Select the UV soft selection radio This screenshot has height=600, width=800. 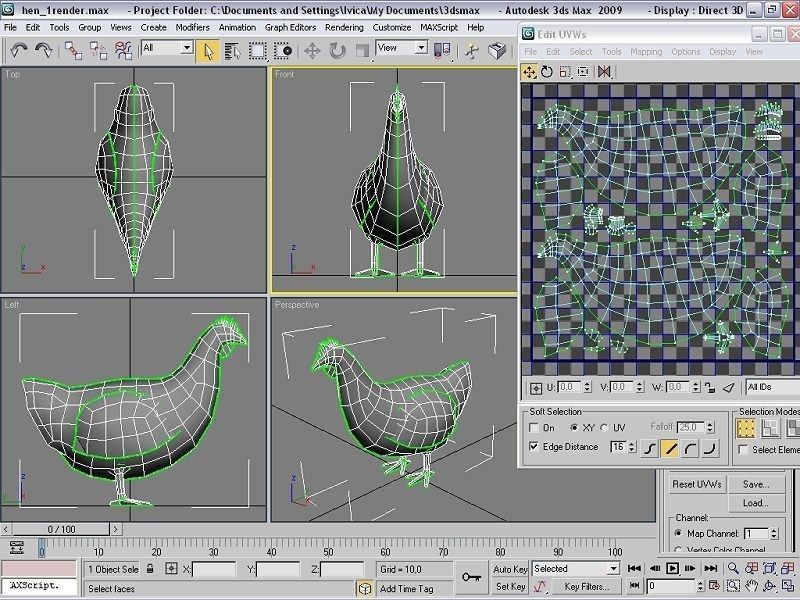(605, 428)
